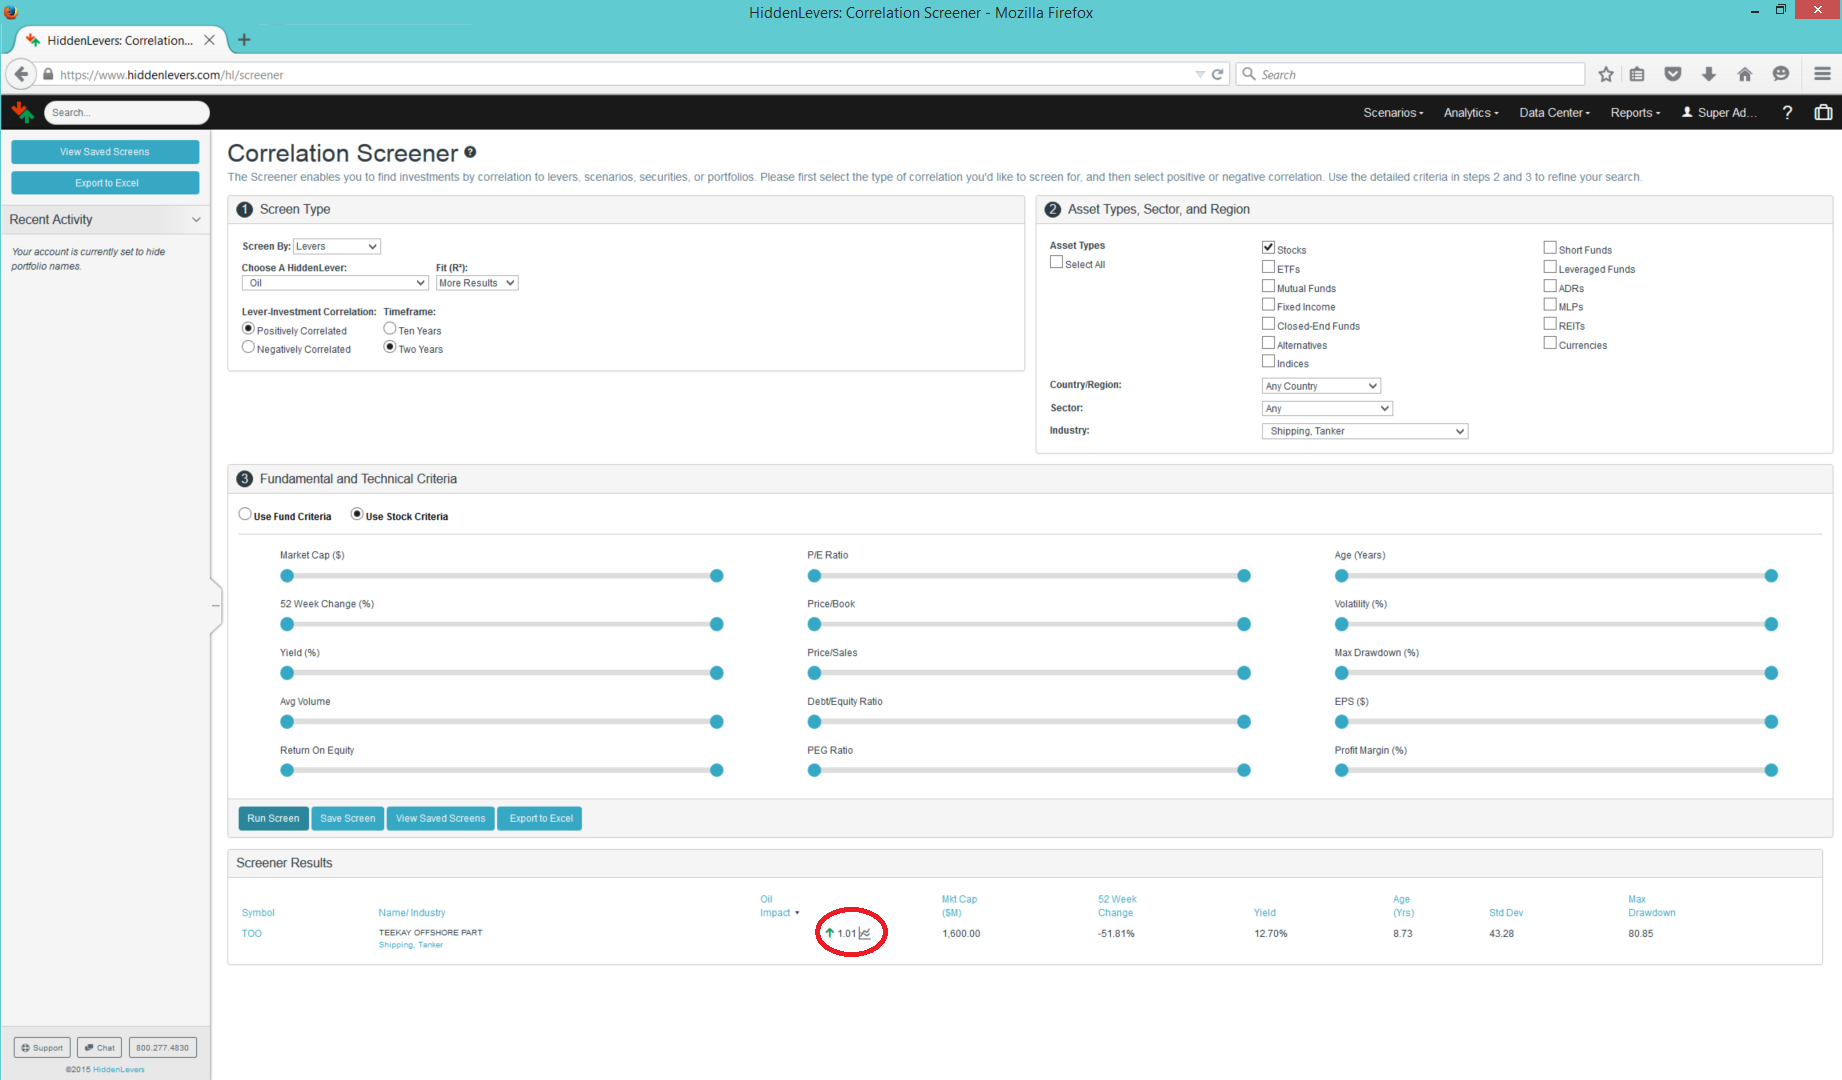The width and height of the screenshot is (1842, 1080).
Task: Click the sidebar collapse handle
Action: coord(215,605)
